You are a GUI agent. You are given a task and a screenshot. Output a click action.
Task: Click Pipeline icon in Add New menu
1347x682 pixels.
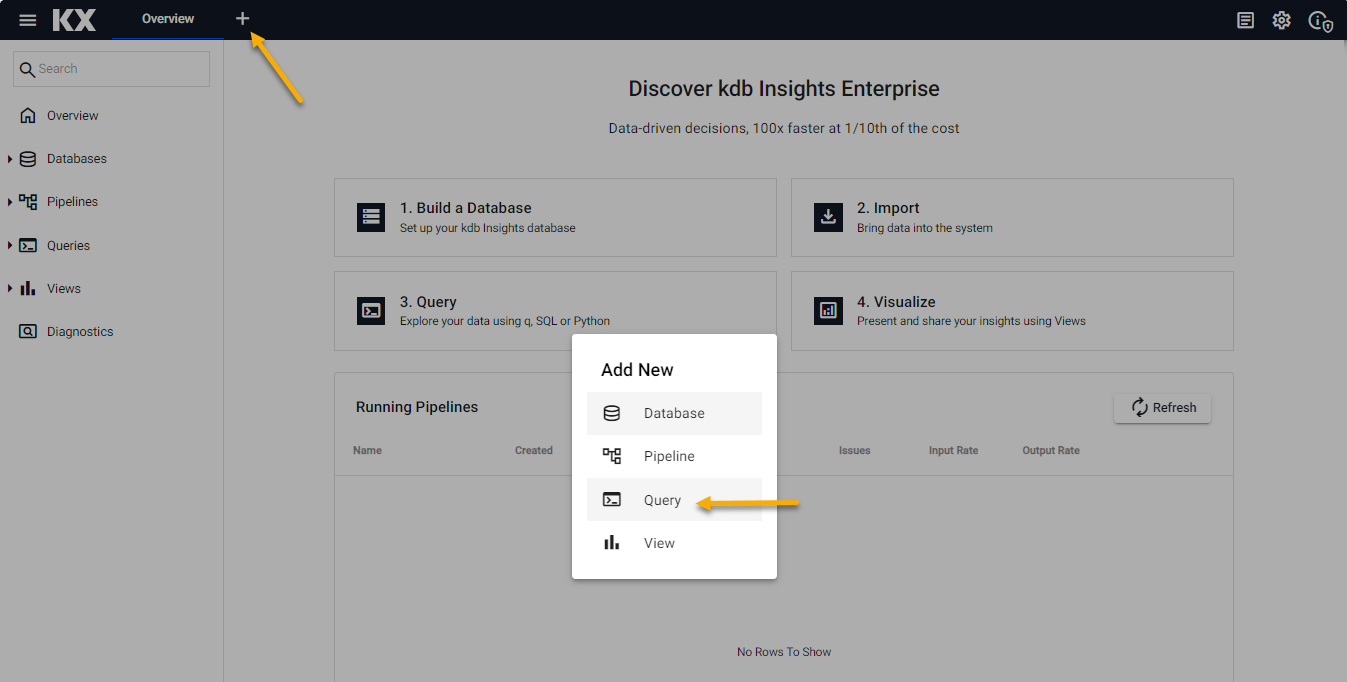(x=612, y=456)
